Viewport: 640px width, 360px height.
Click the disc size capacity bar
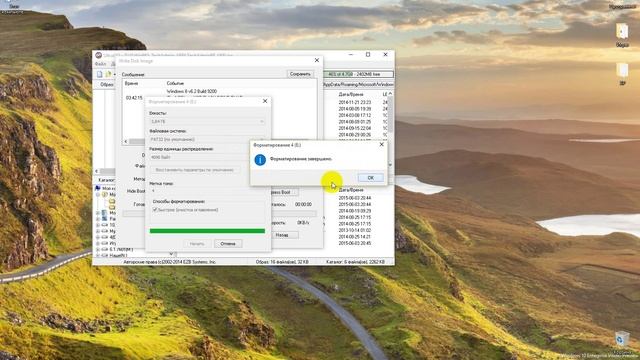[x=358, y=74]
